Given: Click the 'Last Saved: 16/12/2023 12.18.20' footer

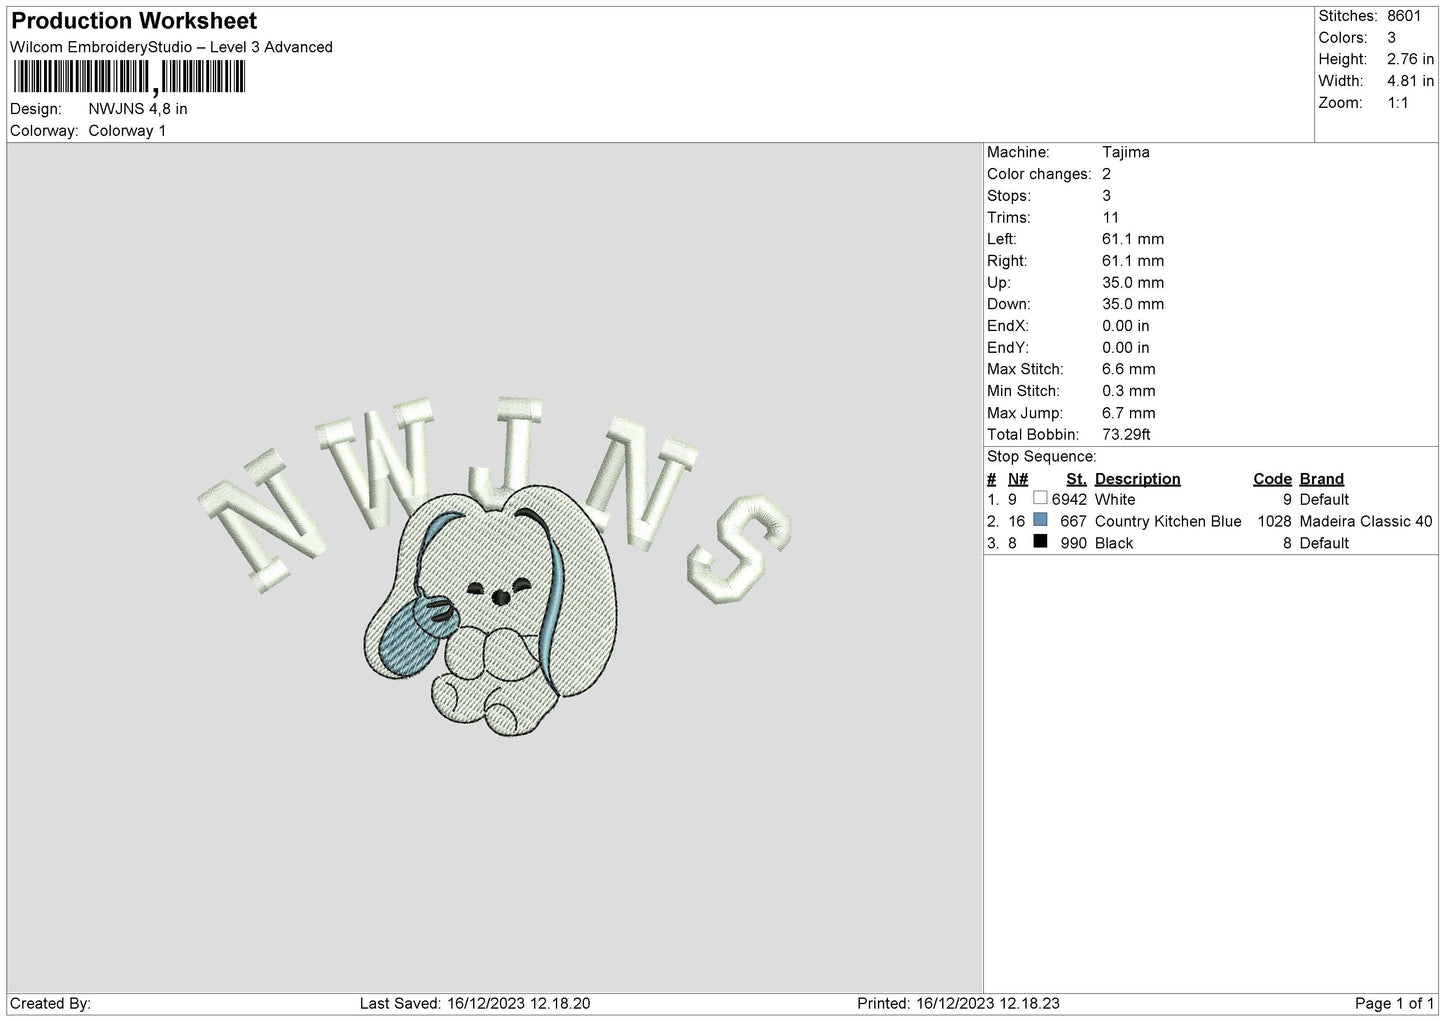Looking at the screenshot, I should (474, 1003).
